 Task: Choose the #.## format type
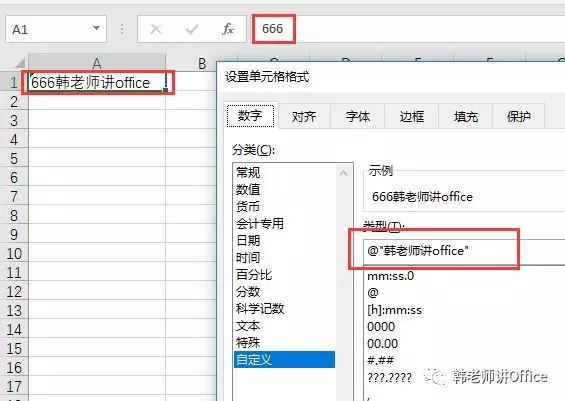click(381, 360)
